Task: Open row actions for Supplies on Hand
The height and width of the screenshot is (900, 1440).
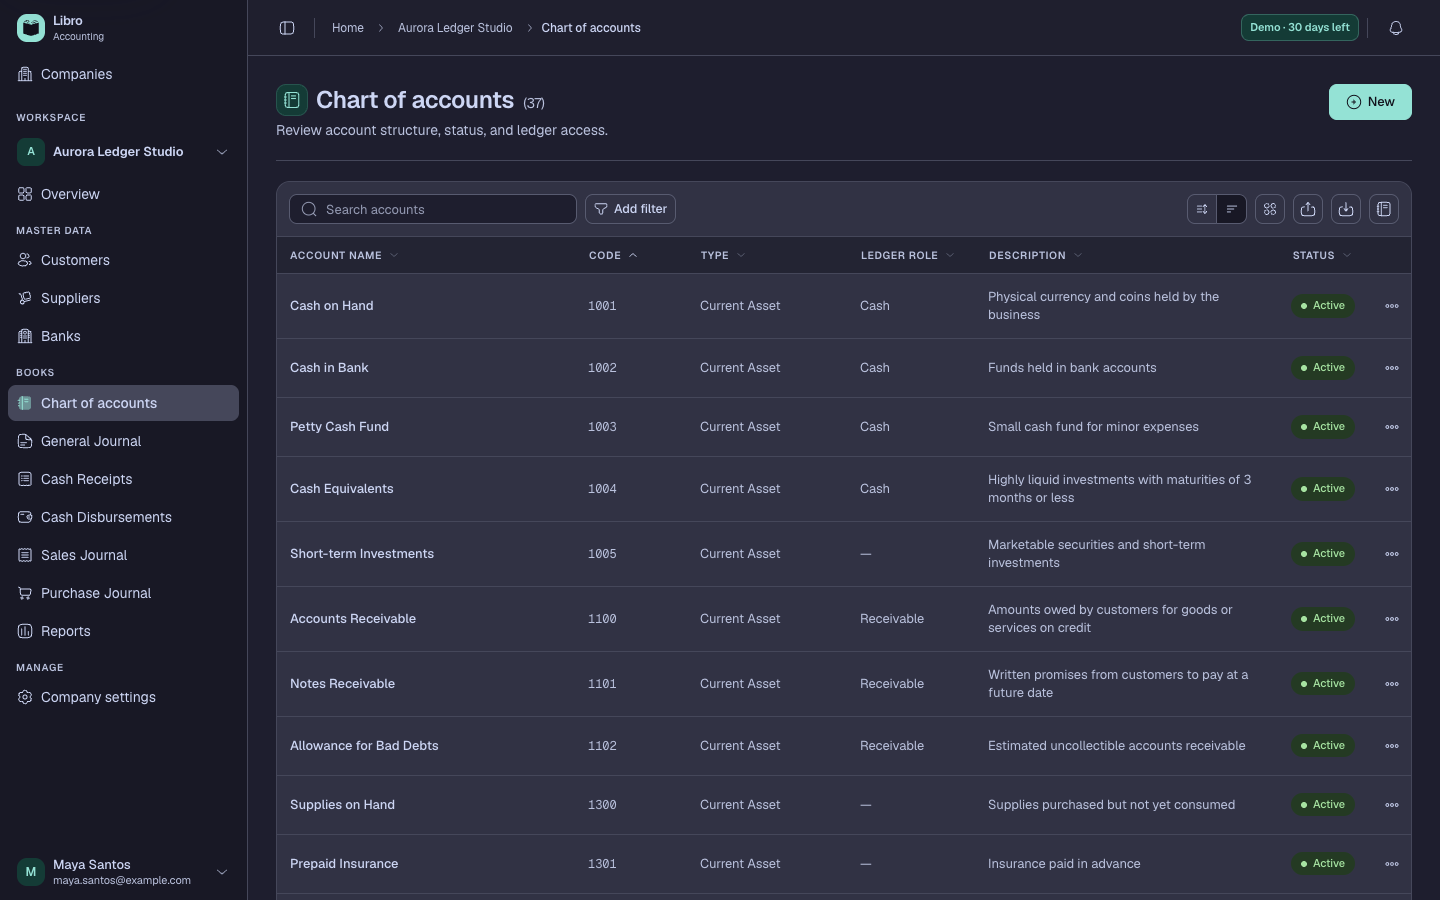Action: [x=1392, y=805]
